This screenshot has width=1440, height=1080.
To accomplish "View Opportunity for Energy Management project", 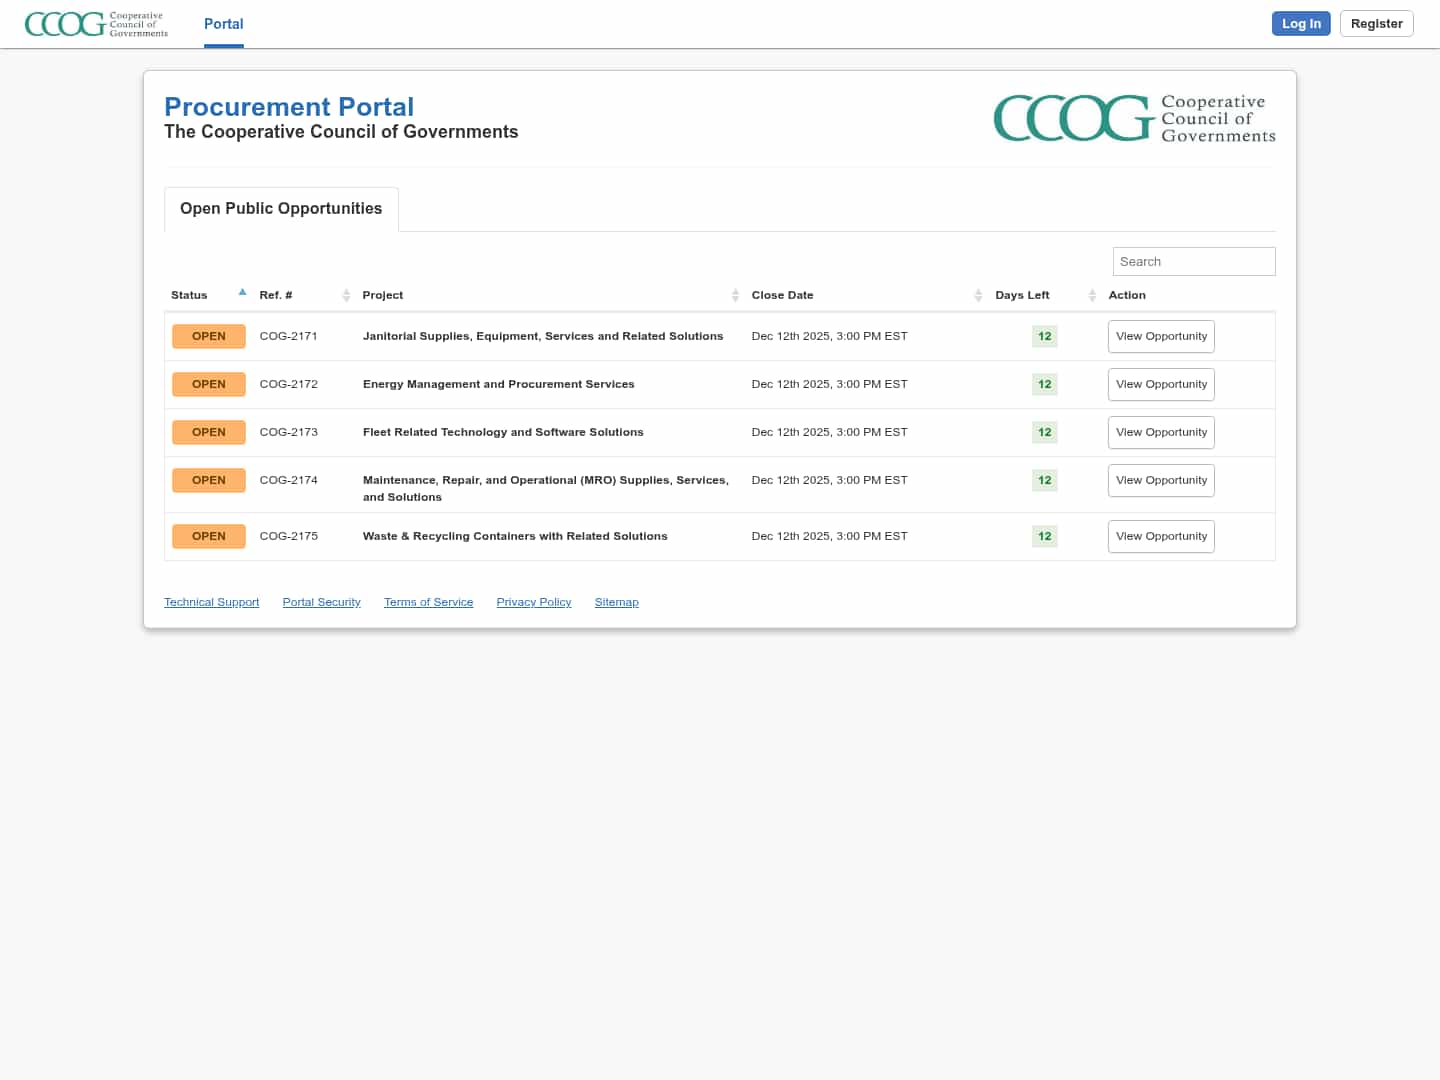I will tap(1161, 384).
